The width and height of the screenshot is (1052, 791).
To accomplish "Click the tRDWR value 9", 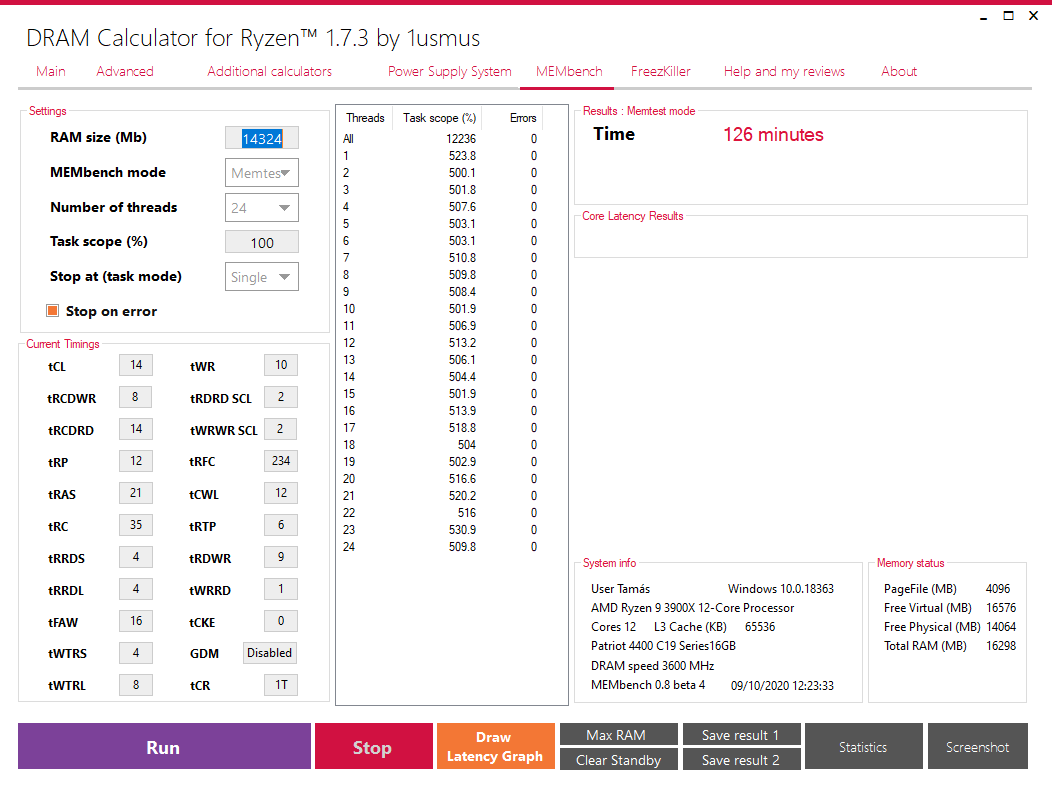I will pos(280,557).
